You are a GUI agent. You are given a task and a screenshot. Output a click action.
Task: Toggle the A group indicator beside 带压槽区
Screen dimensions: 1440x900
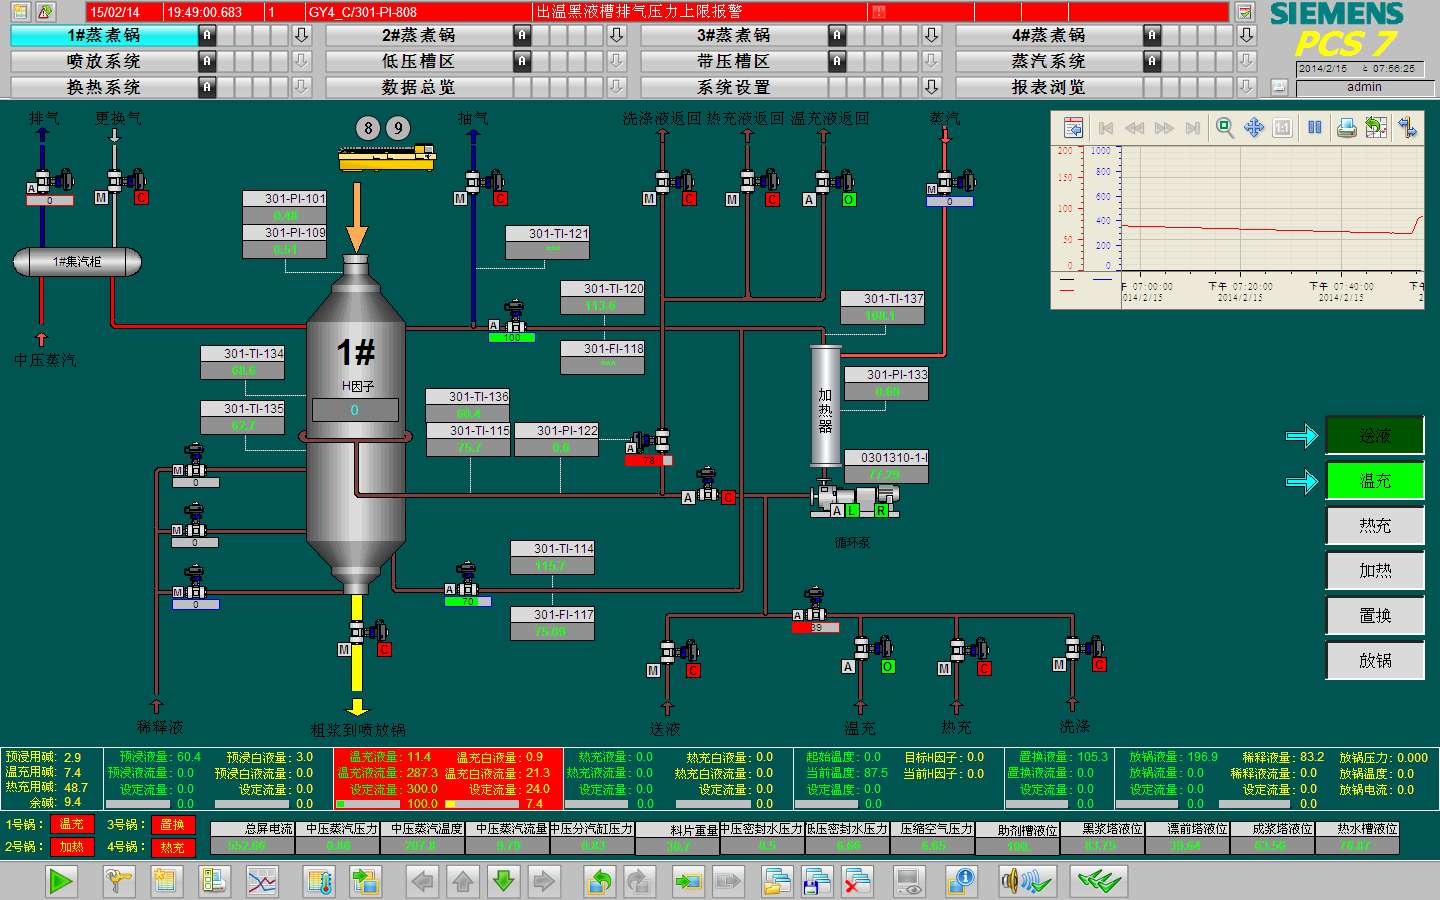837,60
